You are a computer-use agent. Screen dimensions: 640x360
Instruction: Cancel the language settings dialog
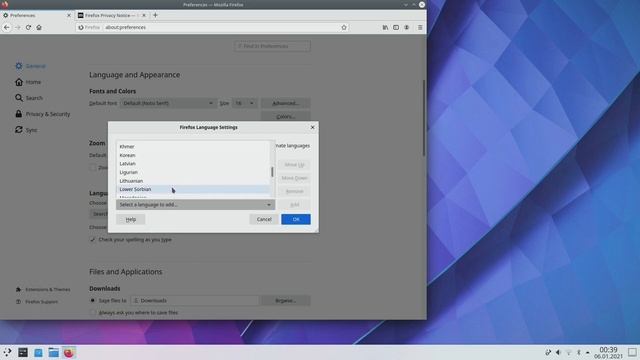(264, 219)
